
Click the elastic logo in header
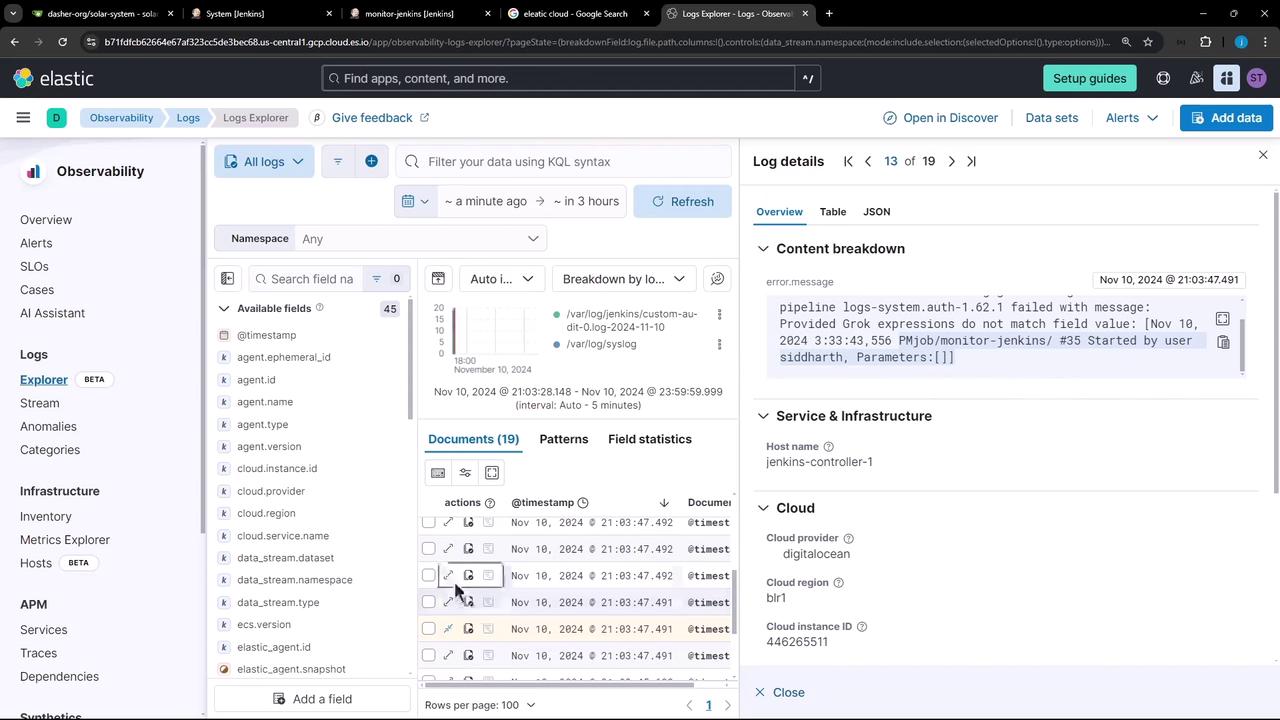(x=54, y=78)
